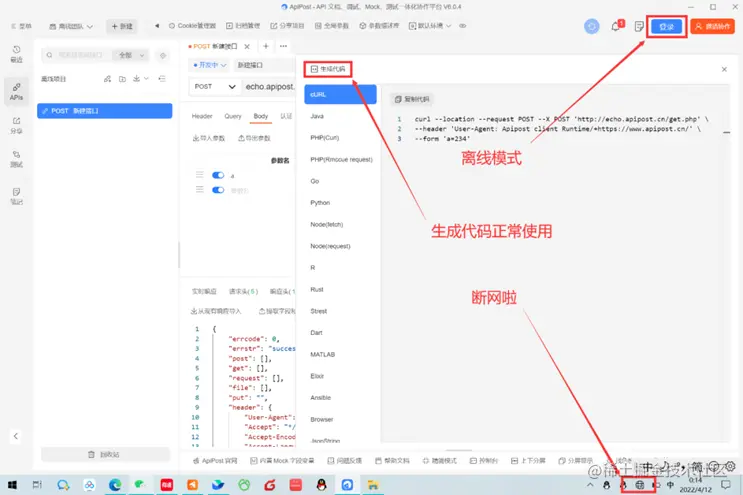Open the 全部 filter dropdown
This screenshot has width=743, height=495.
tap(130, 55)
